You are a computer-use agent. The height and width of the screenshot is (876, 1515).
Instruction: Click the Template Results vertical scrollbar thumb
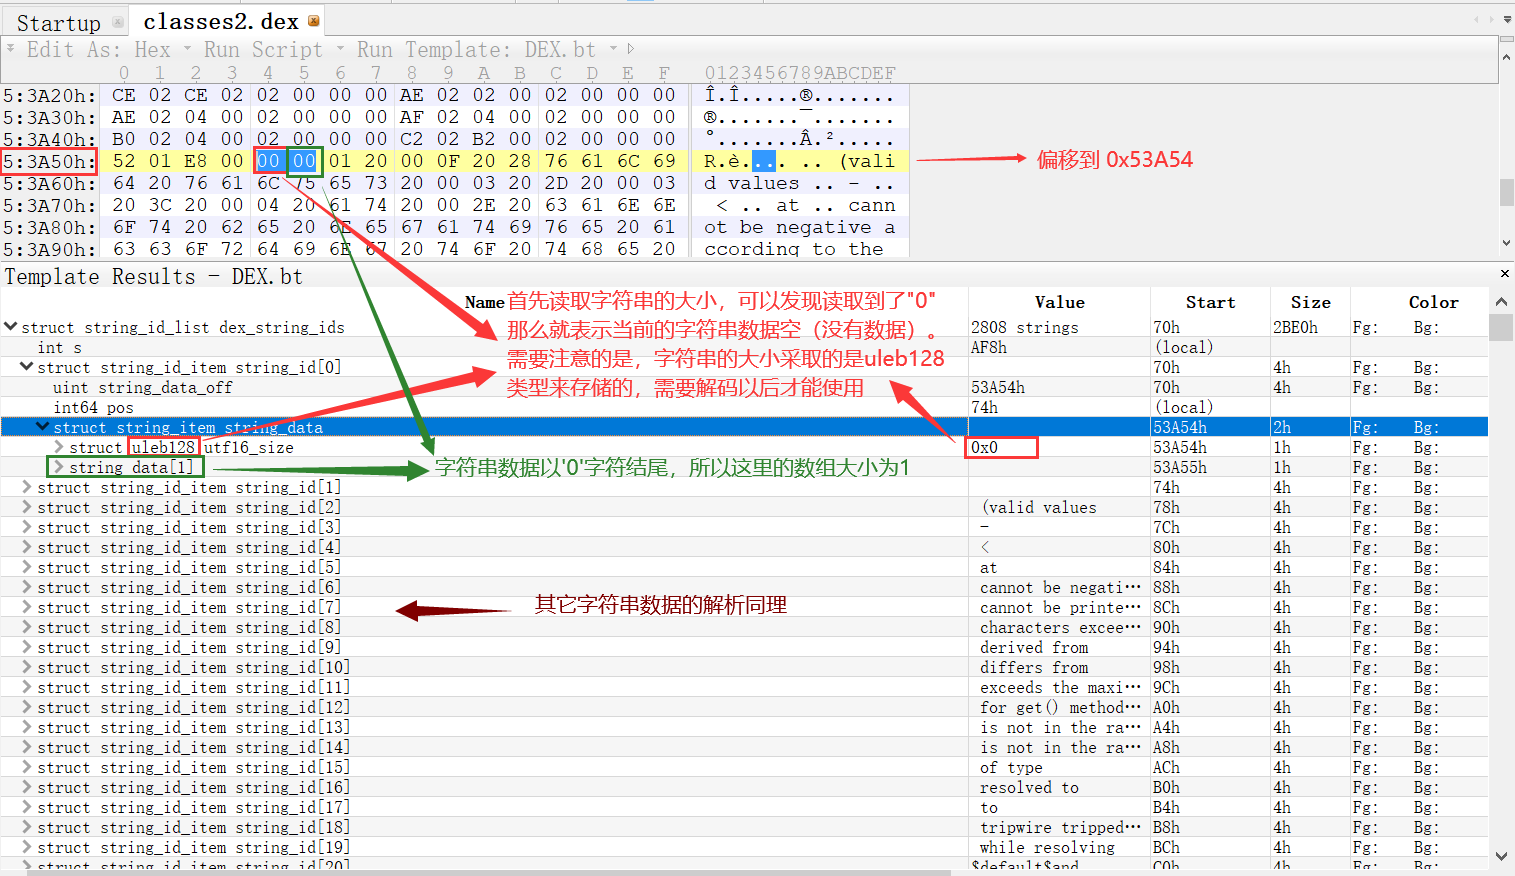coord(1501,327)
